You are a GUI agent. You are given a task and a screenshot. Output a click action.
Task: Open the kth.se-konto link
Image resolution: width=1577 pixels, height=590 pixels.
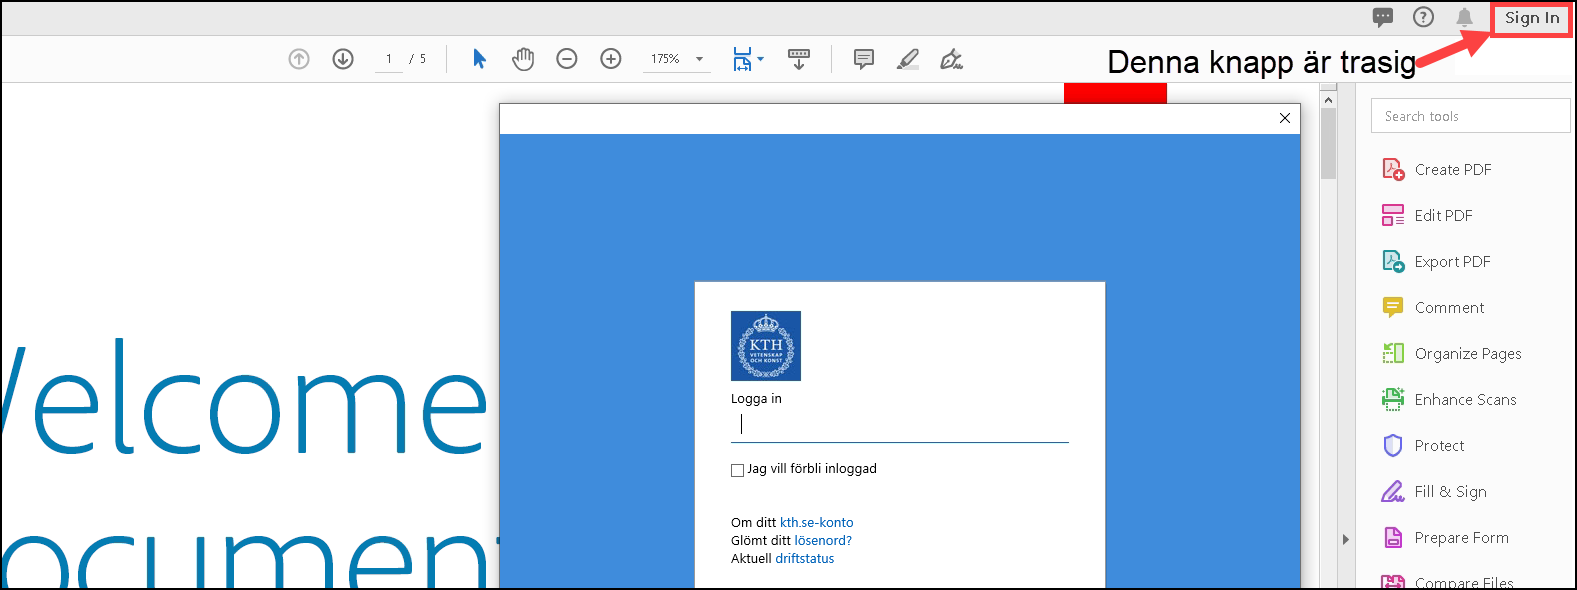(816, 522)
